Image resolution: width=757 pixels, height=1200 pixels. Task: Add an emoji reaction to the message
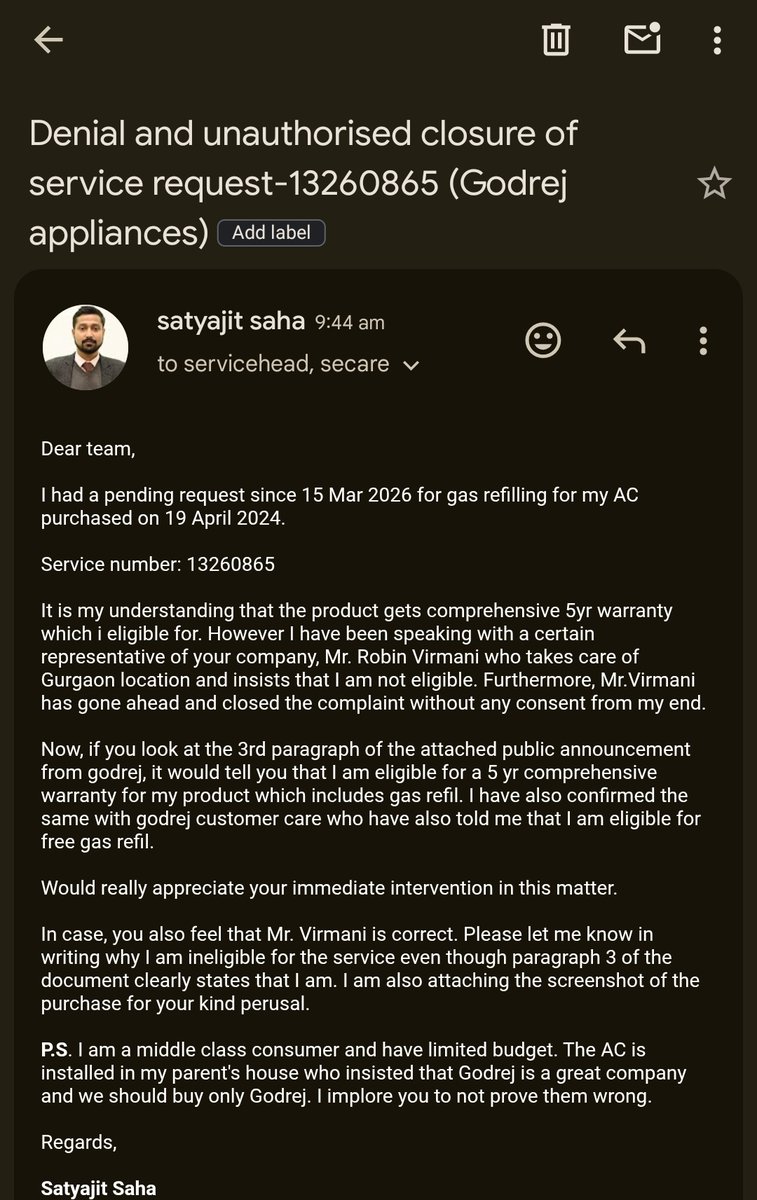coord(543,341)
